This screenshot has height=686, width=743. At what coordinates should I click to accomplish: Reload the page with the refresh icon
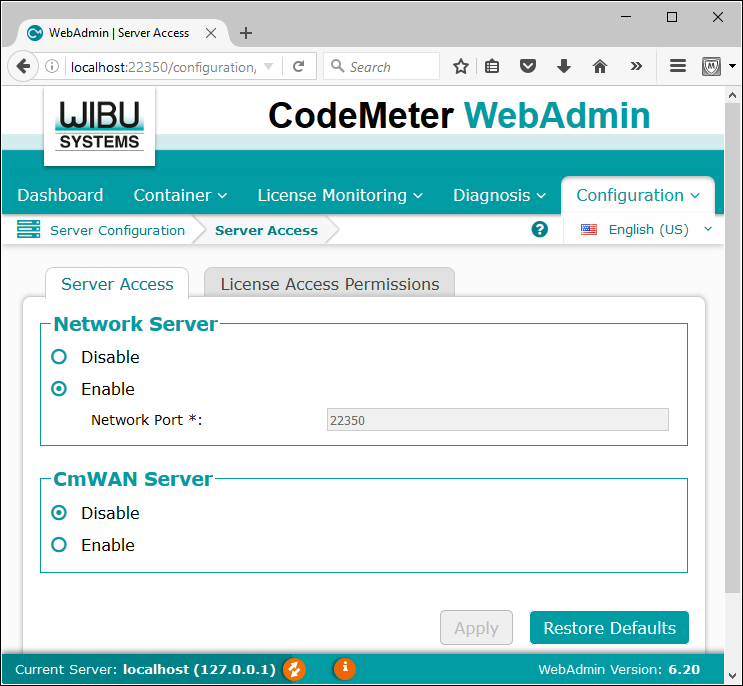[299, 66]
